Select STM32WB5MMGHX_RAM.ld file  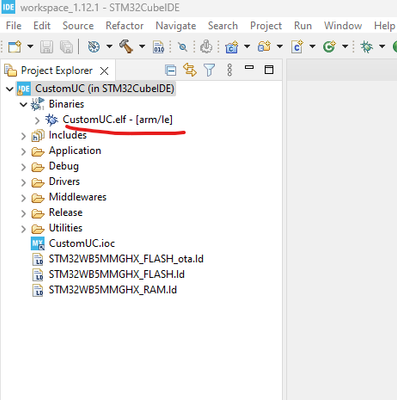[113, 290]
